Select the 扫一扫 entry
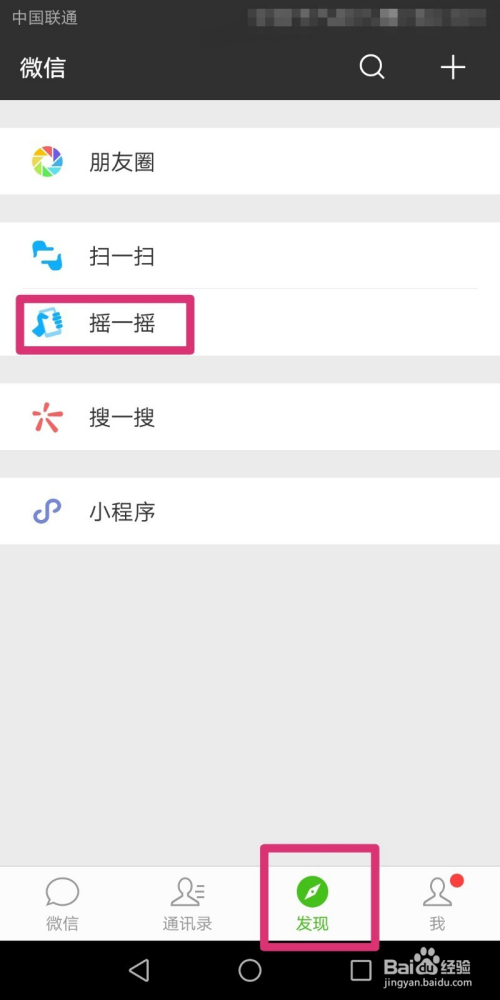The width and height of the screenshot is (500, 1000). click(250, 256)
